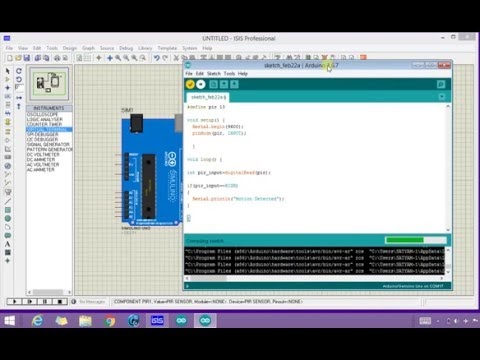Viewport: 480px width, 360px height.
Task: Open ISIS Design menu
Action: click(x=70, y=48)
